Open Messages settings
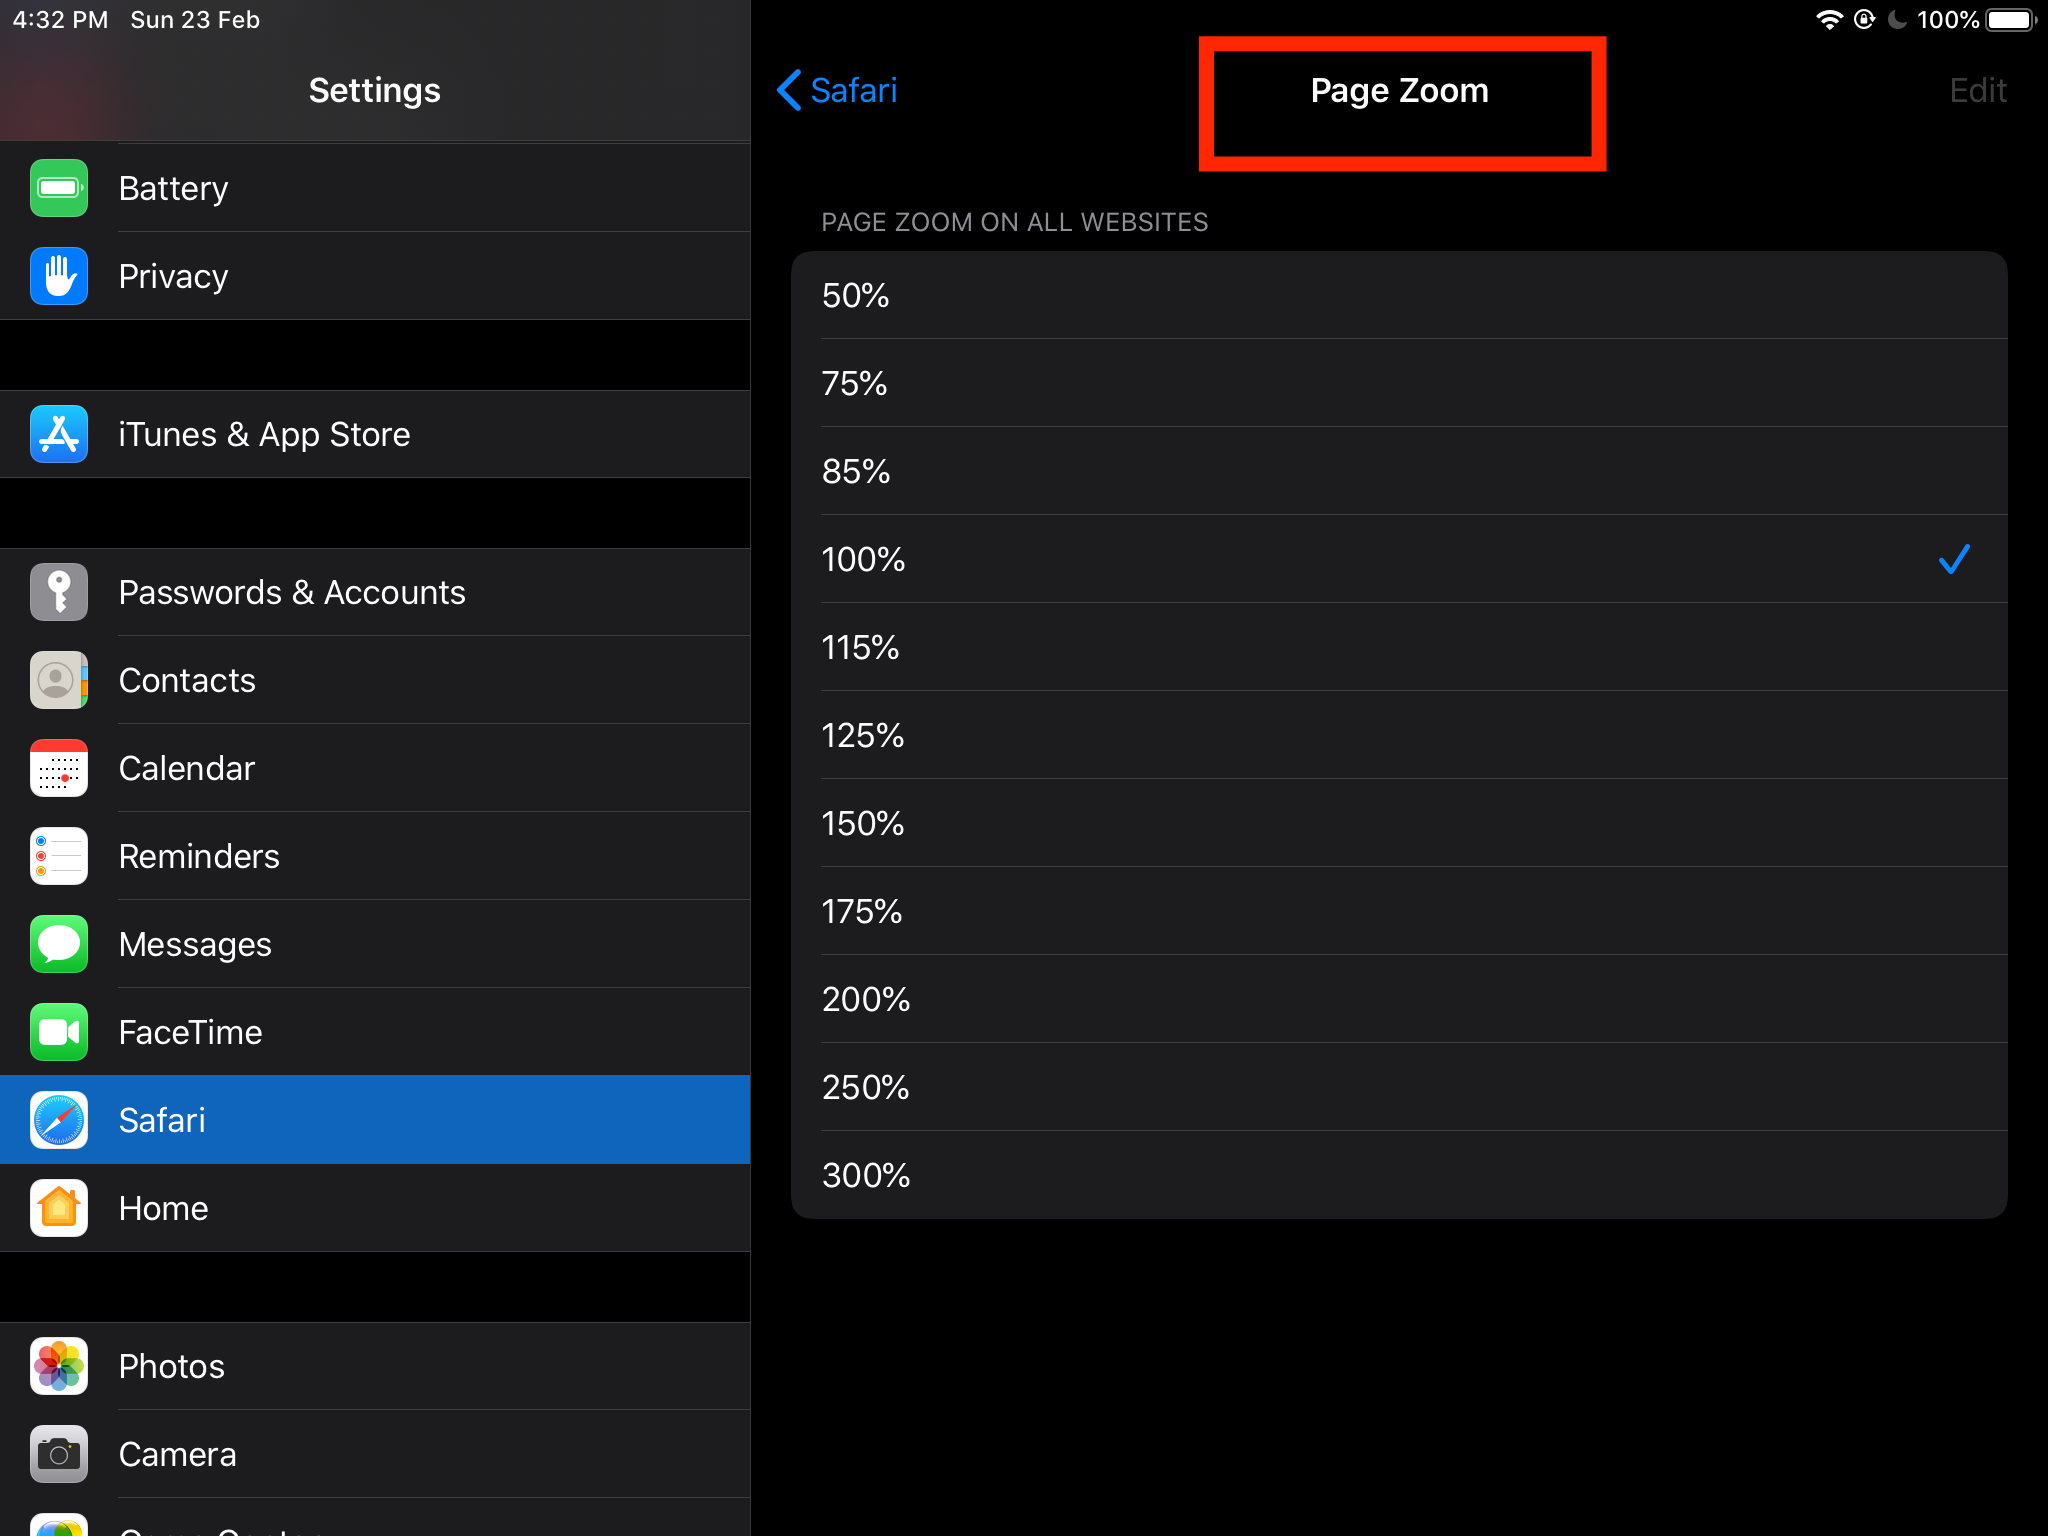The image size is (2048, 1536). click(375, 944)
